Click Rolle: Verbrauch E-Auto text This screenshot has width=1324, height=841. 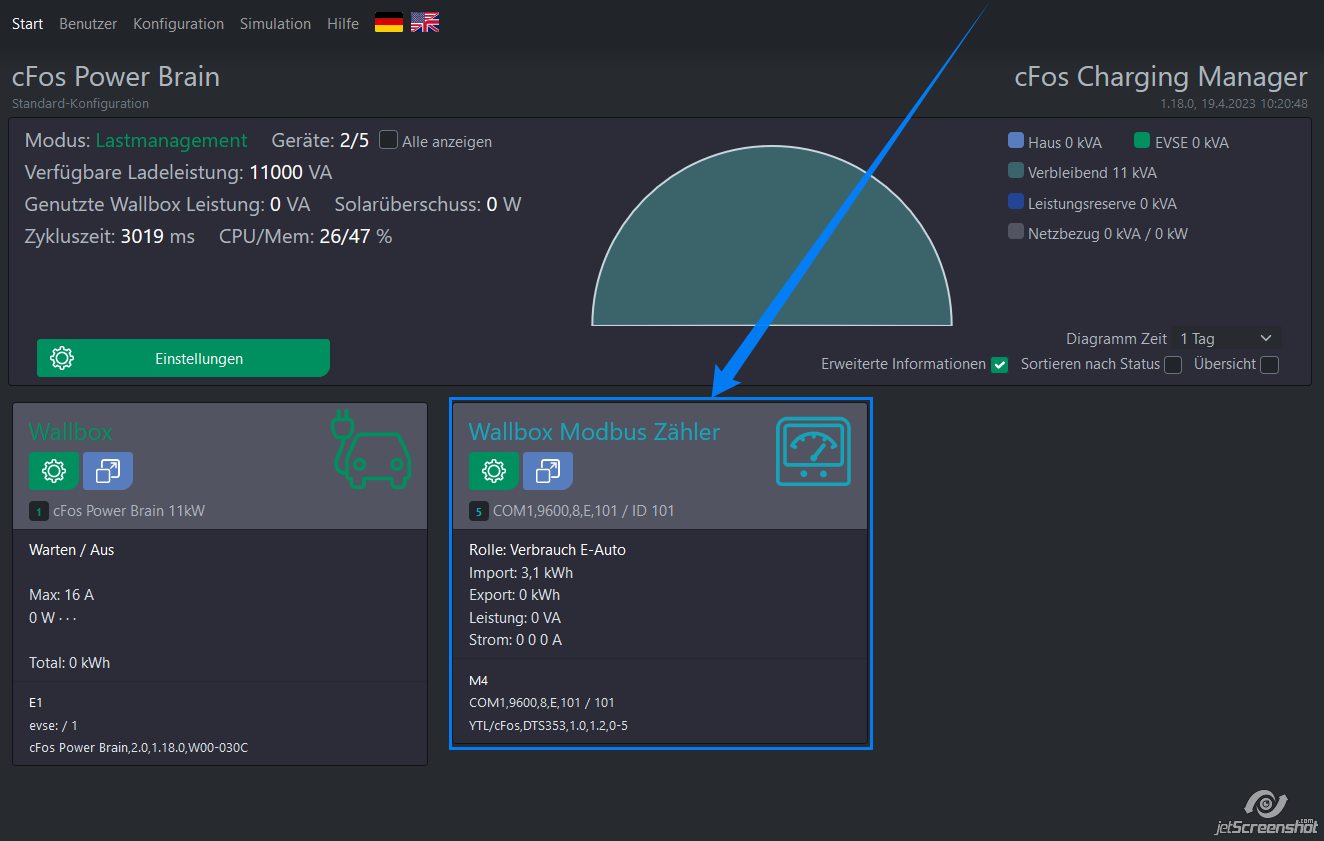tap(547, 550)
